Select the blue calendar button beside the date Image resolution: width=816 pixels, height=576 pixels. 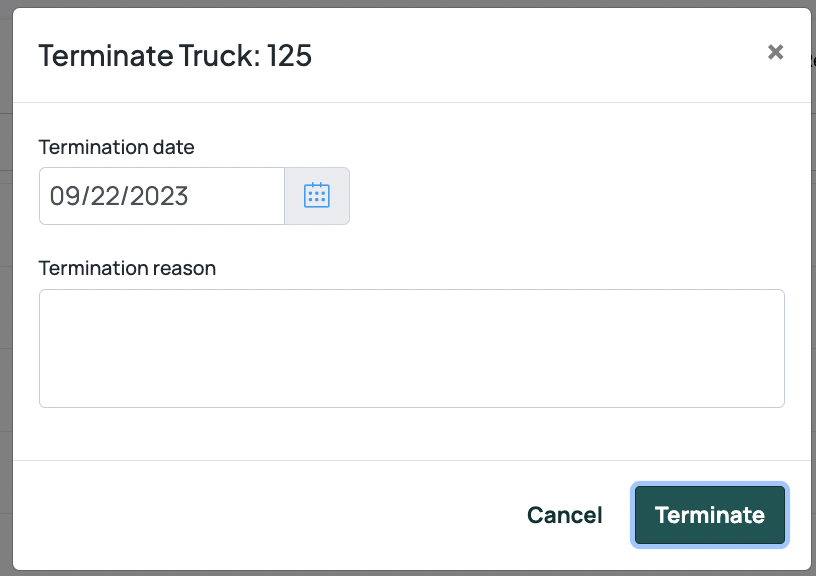coord(317,196)
